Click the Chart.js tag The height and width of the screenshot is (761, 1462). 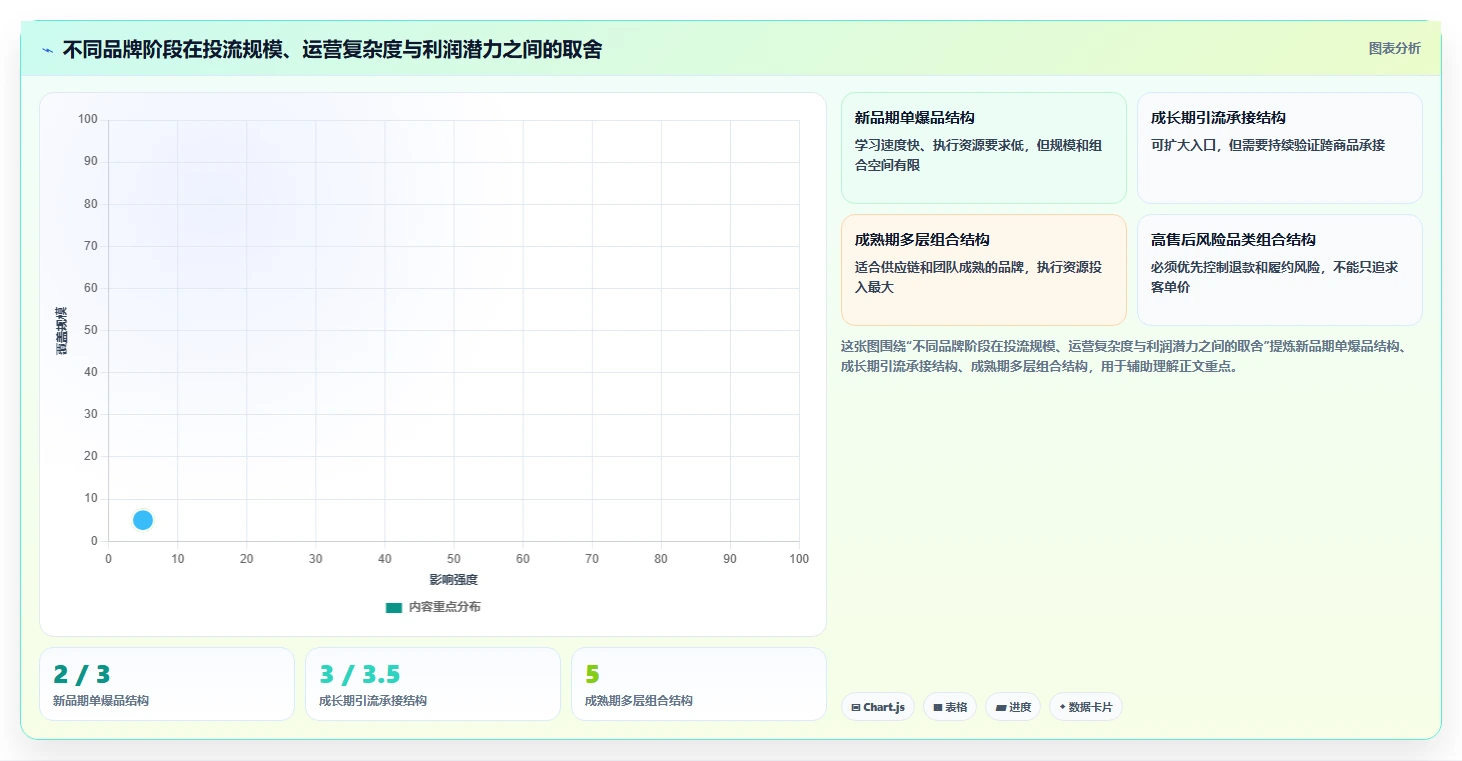pyautogui.click(x=878, y=707)
